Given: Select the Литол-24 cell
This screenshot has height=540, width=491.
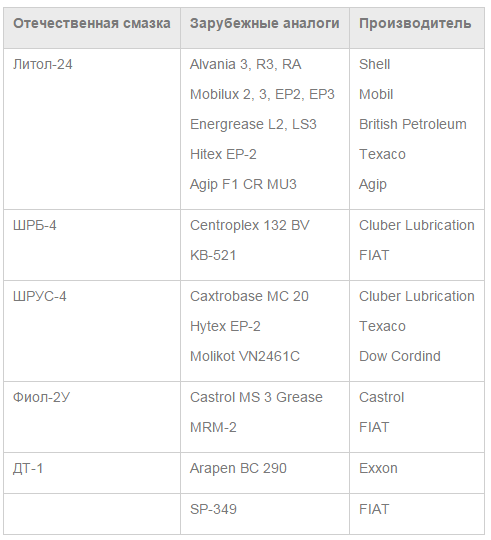Looking at the screenshot, I should [43, 64].
